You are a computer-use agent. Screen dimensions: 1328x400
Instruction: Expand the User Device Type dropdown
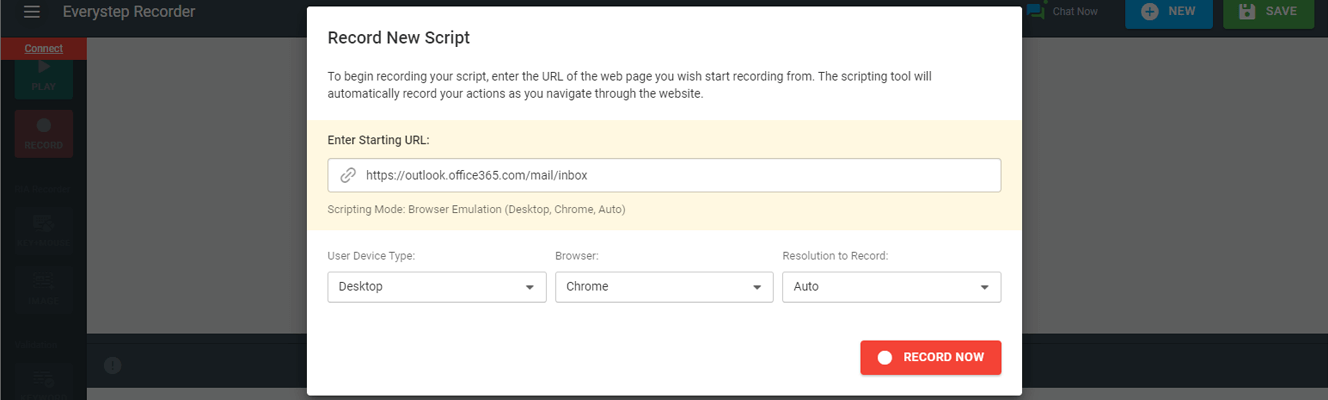pyautogui.click(x=437, y=286)
